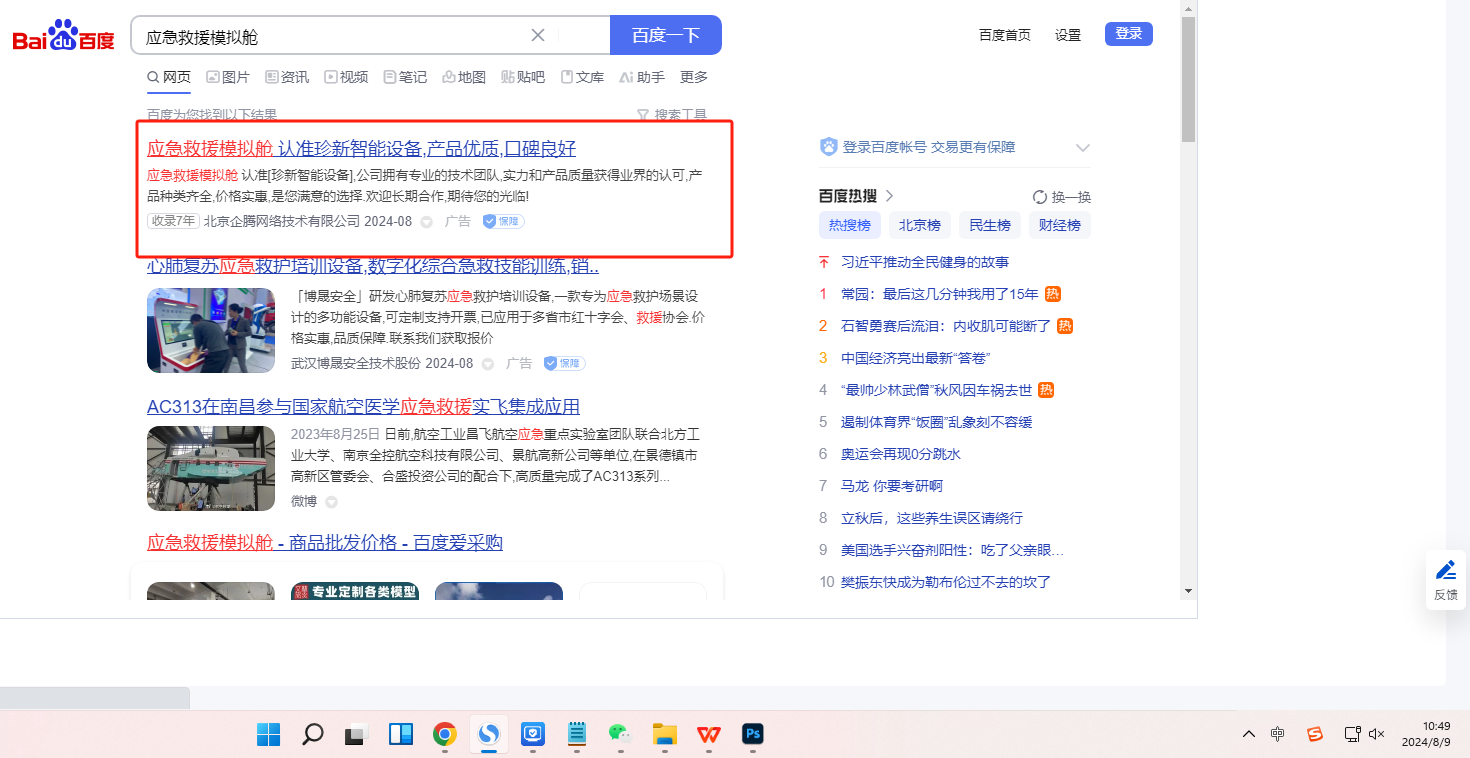Click the 收录7年 badge
This screenshot has height=758, width=1470.
tap(173, 221)
